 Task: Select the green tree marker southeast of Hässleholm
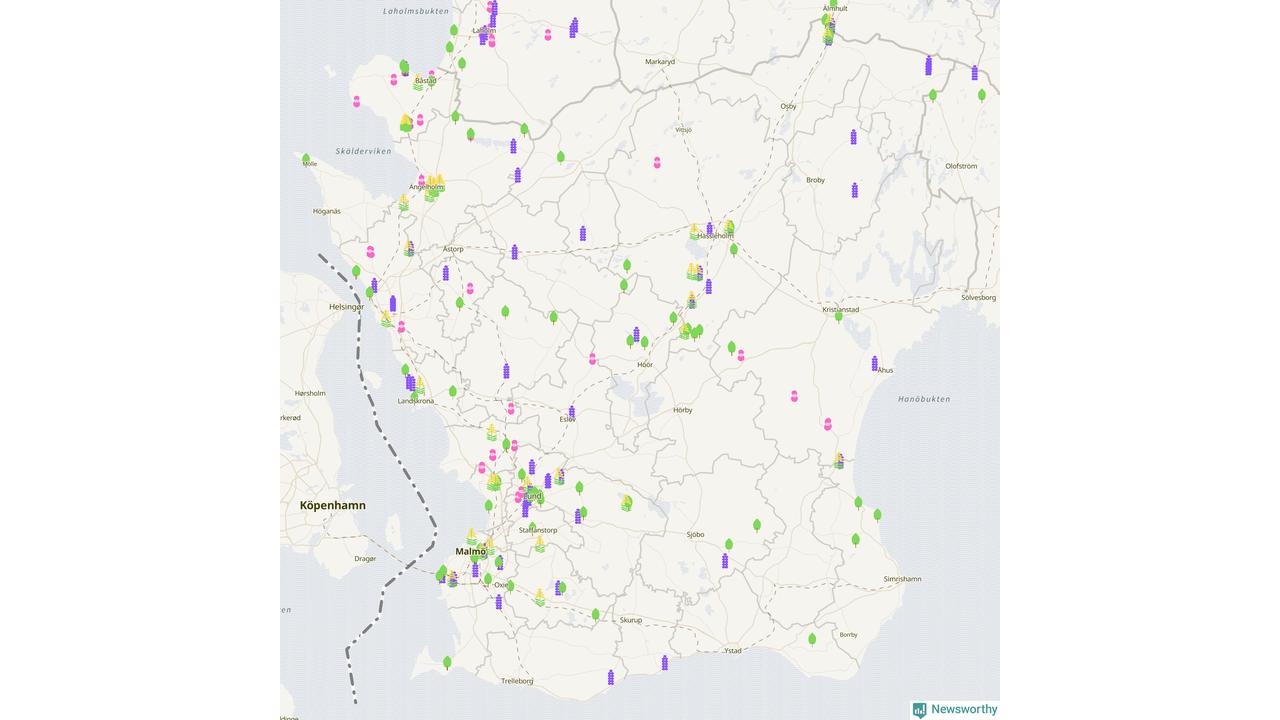coord(733,250)
